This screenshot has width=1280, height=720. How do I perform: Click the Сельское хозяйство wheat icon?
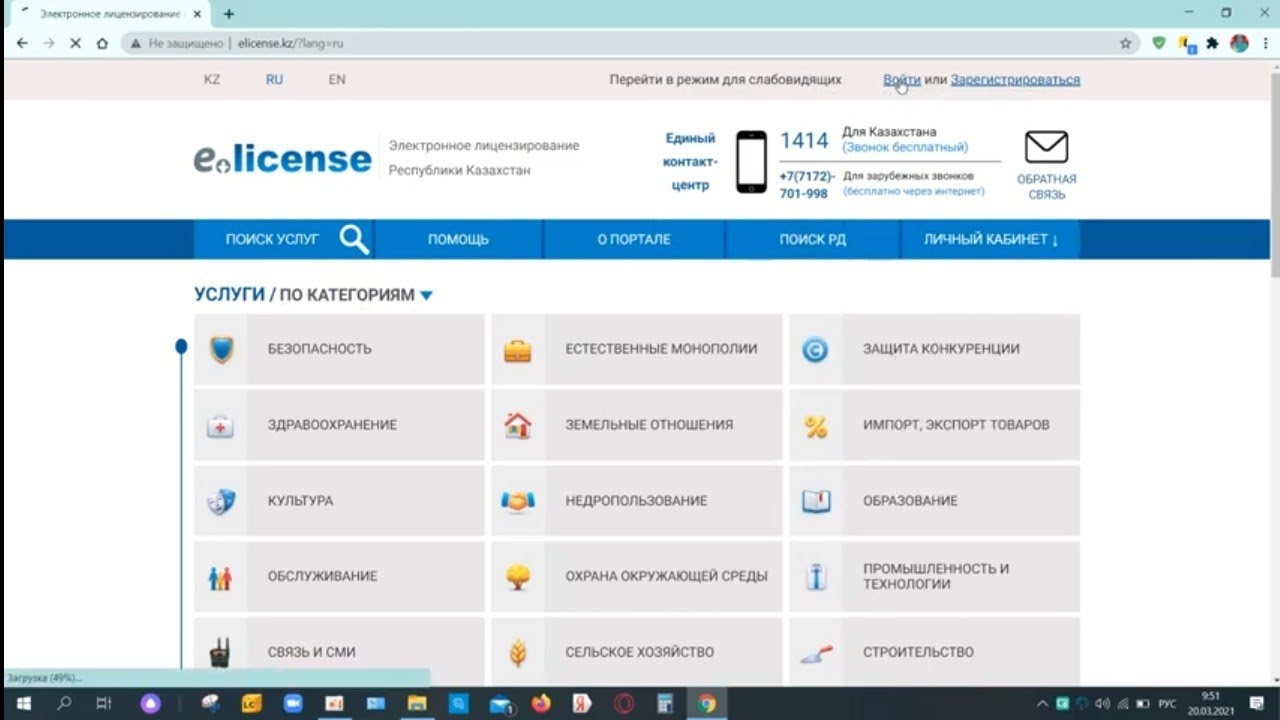[x=518, y=653]
